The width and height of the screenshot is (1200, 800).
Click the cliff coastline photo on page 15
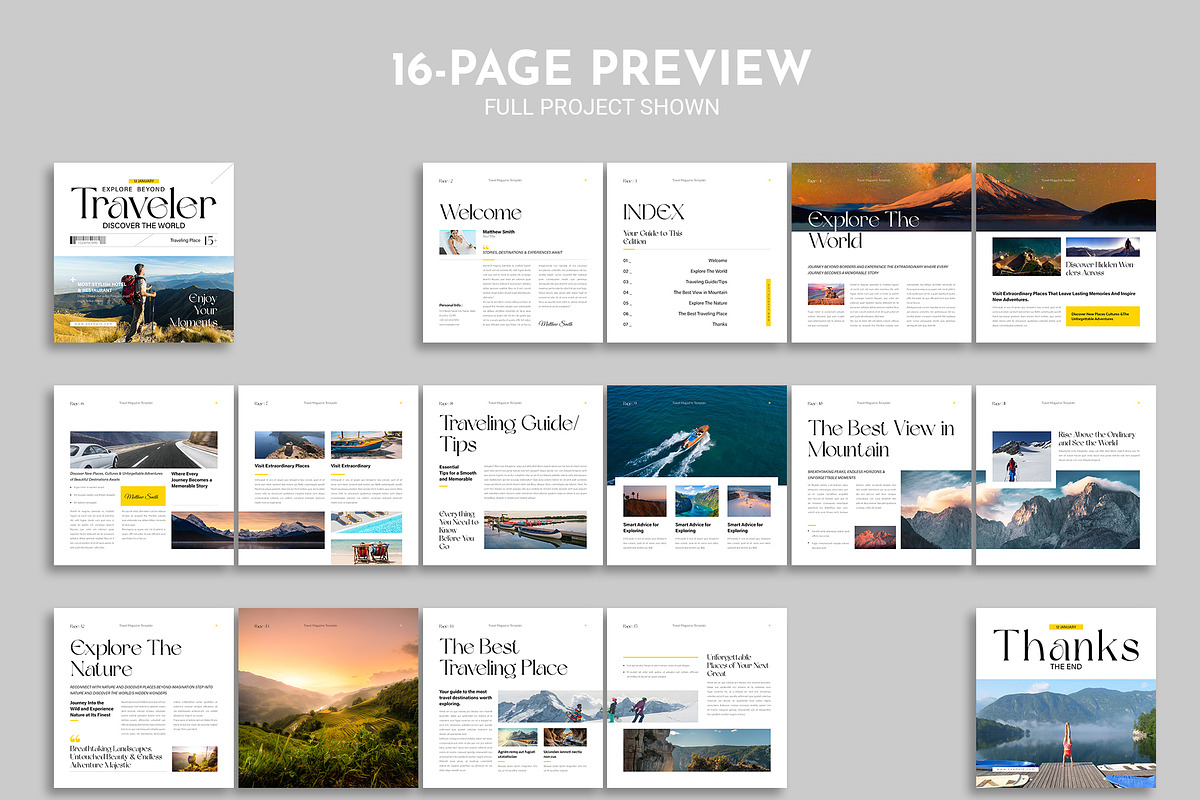tap(697, 750)
